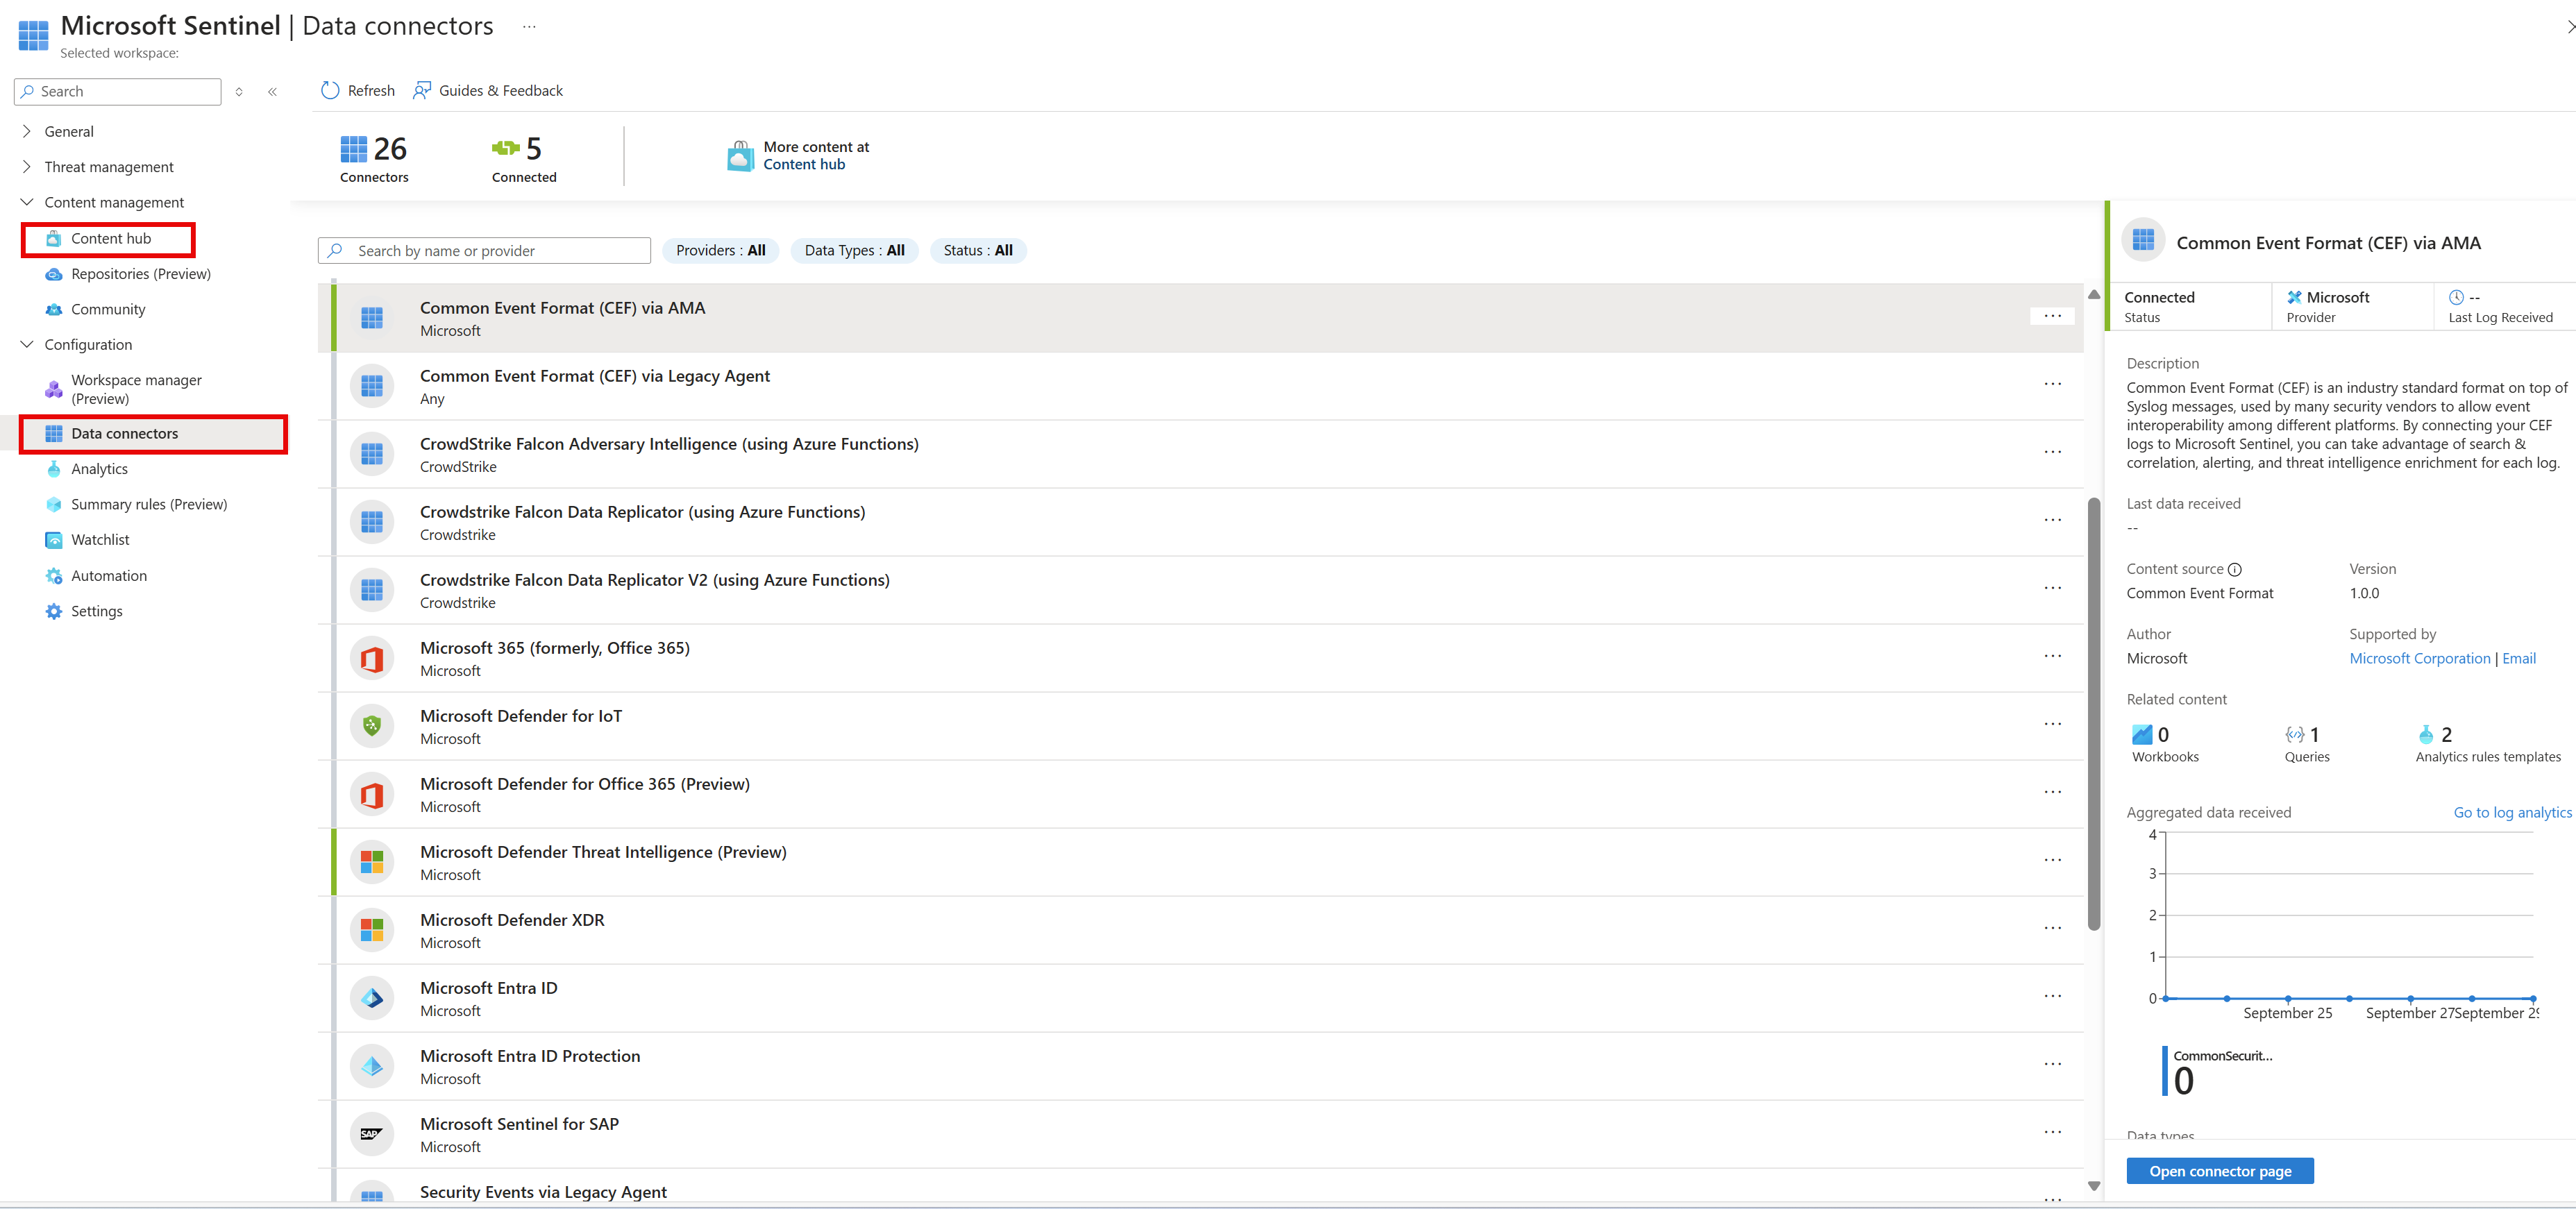Viewport: 2576px width, 1209px height.
Task: Click the expand/collapse arrows beside sidebar search
Action: coord(239,92)
